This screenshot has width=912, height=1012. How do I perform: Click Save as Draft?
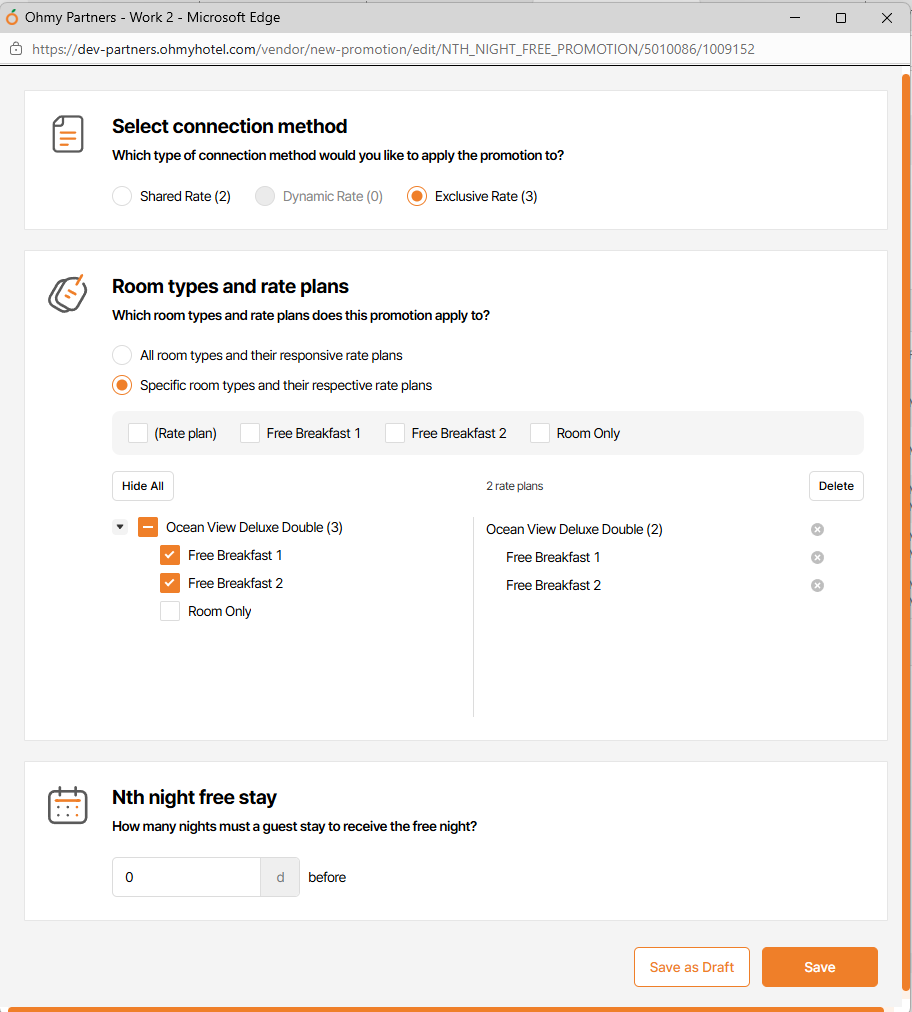(692, 967)
